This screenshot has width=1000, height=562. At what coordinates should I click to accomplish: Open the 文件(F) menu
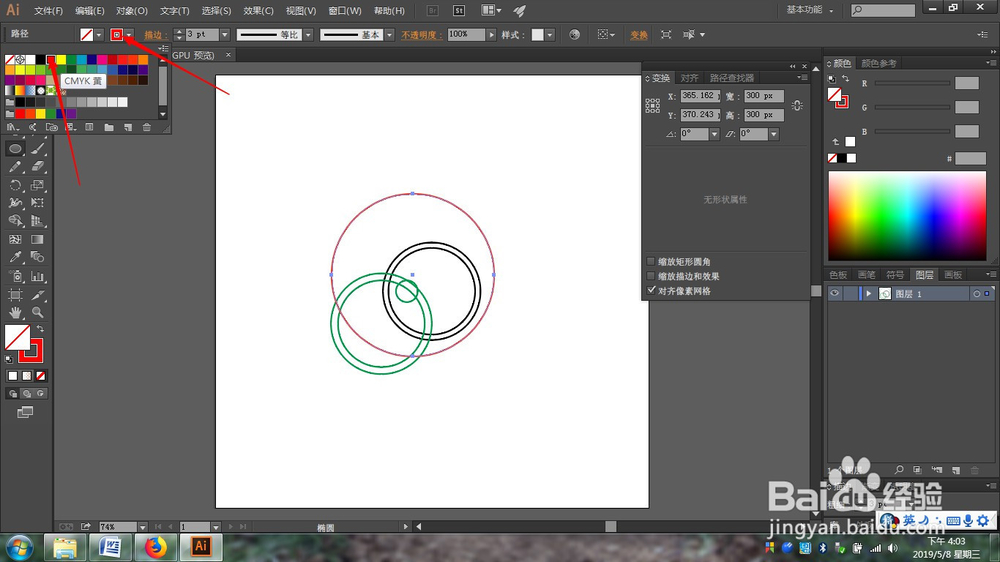pos(48,11)
